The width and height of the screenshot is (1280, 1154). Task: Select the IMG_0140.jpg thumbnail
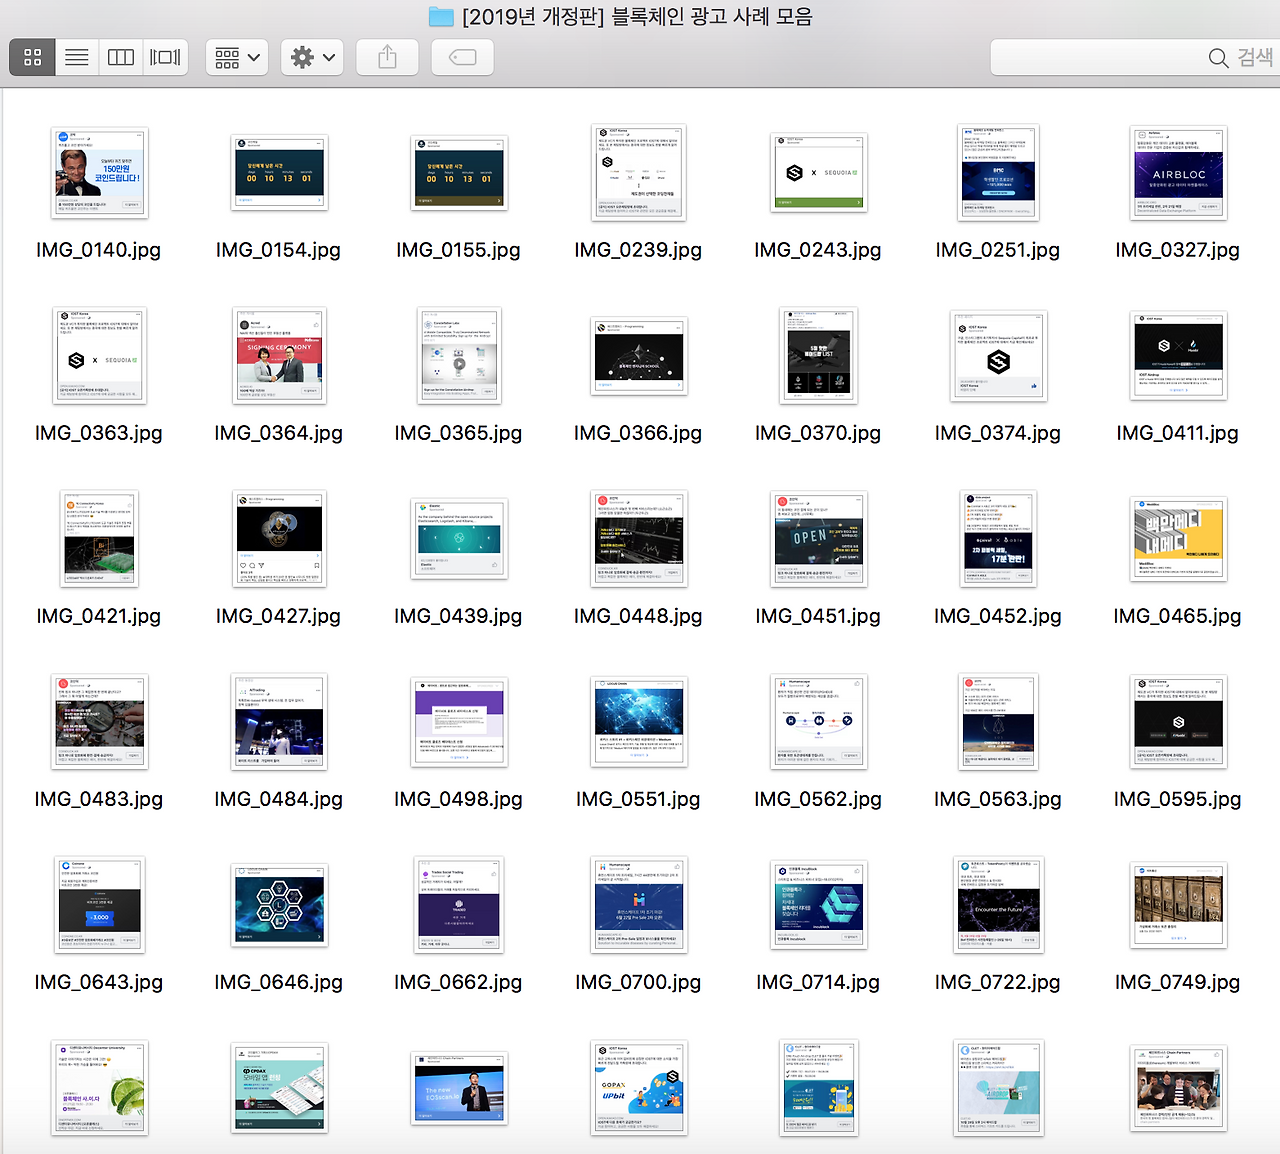coord(99,172)
